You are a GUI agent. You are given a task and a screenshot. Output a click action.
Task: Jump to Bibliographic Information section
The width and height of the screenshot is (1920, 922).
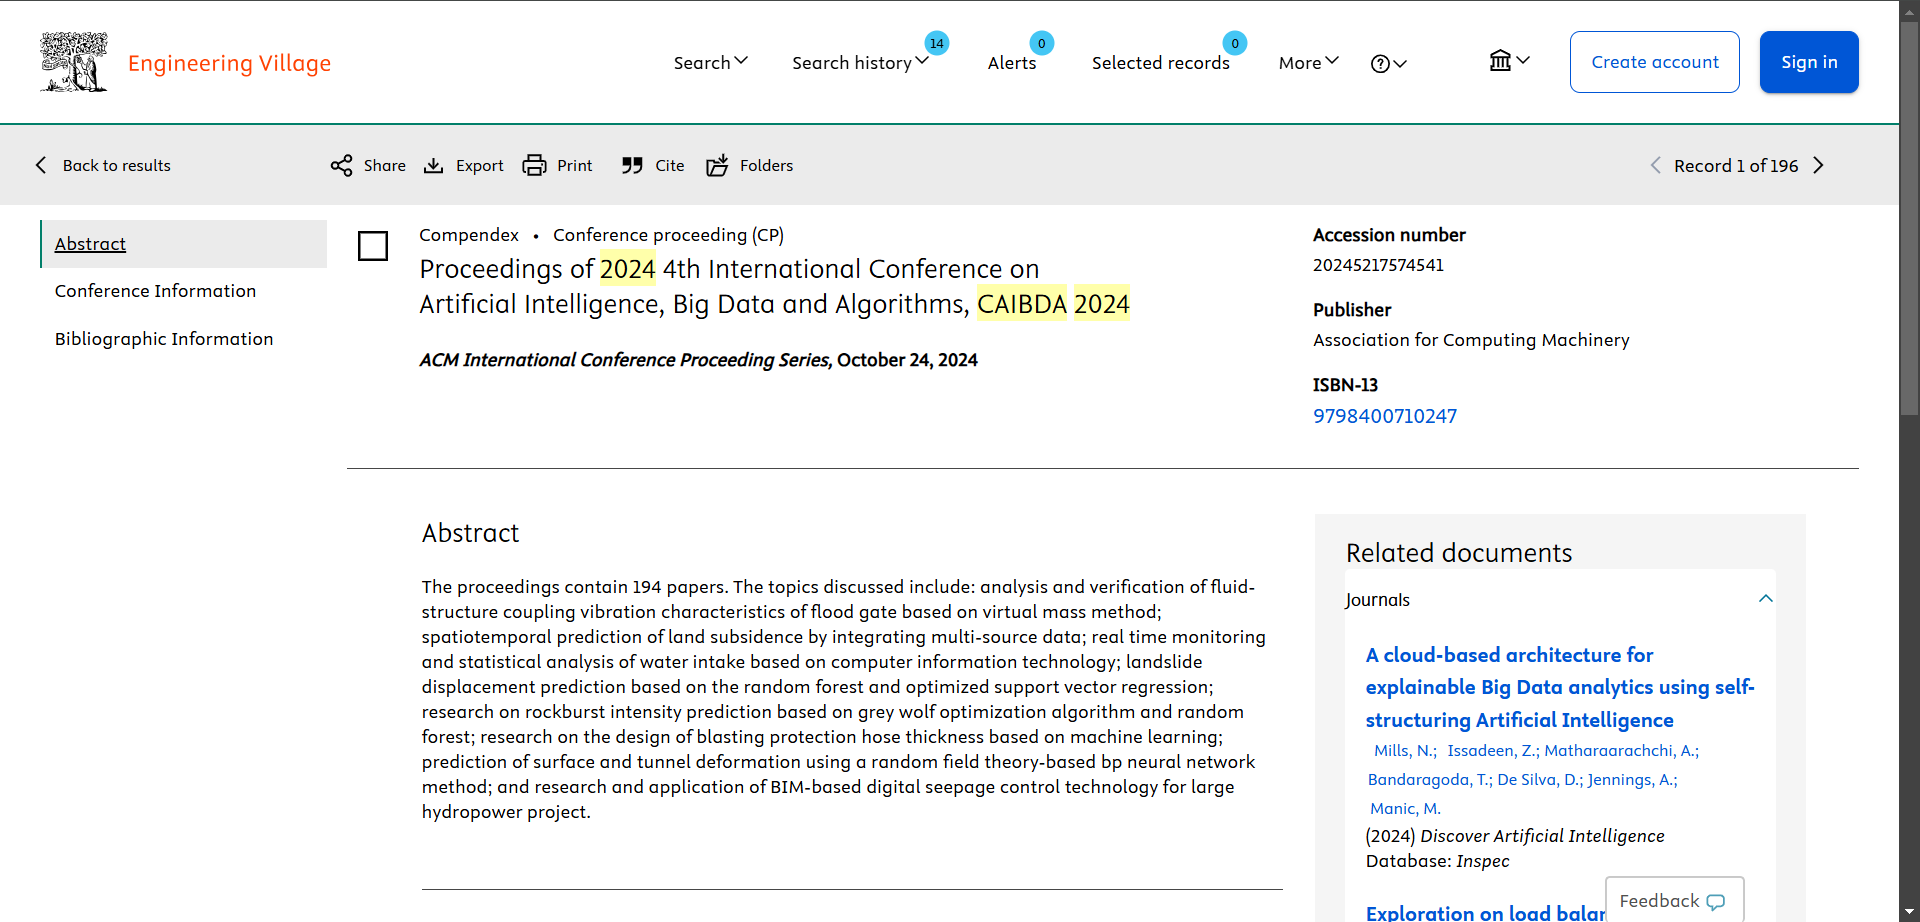coord(164,339)
